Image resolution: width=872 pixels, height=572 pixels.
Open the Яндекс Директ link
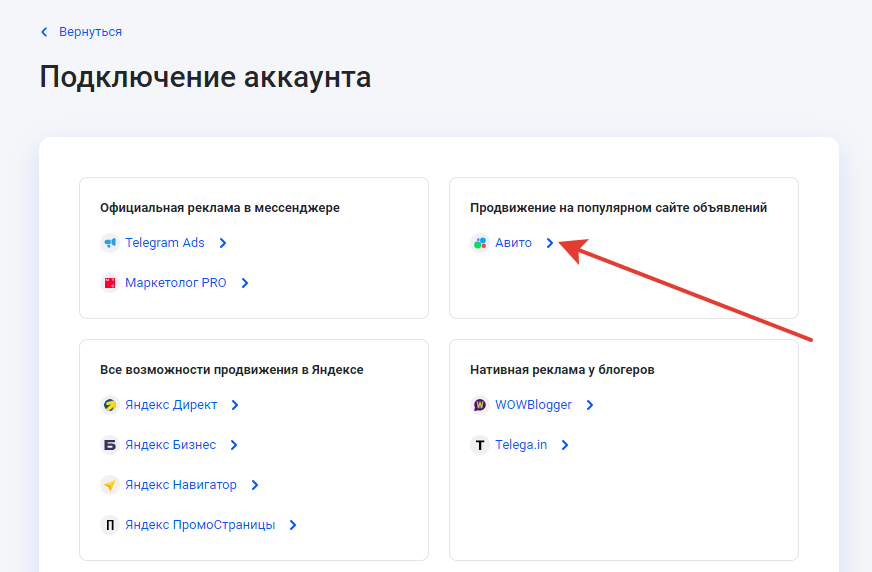pos(171,405)
